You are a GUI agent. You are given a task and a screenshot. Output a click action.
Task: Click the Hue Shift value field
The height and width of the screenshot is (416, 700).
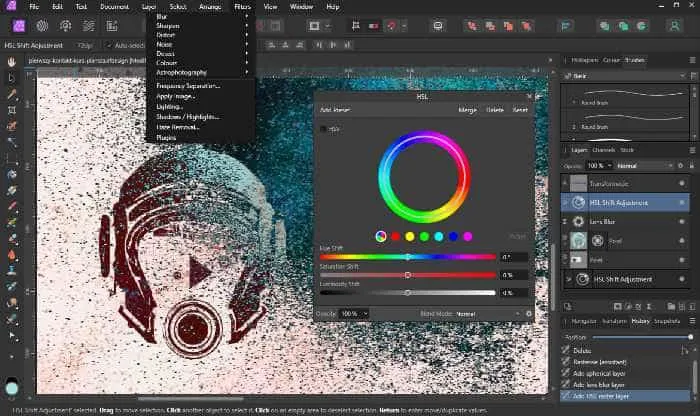pyautogui.click(x=514, y=257)
